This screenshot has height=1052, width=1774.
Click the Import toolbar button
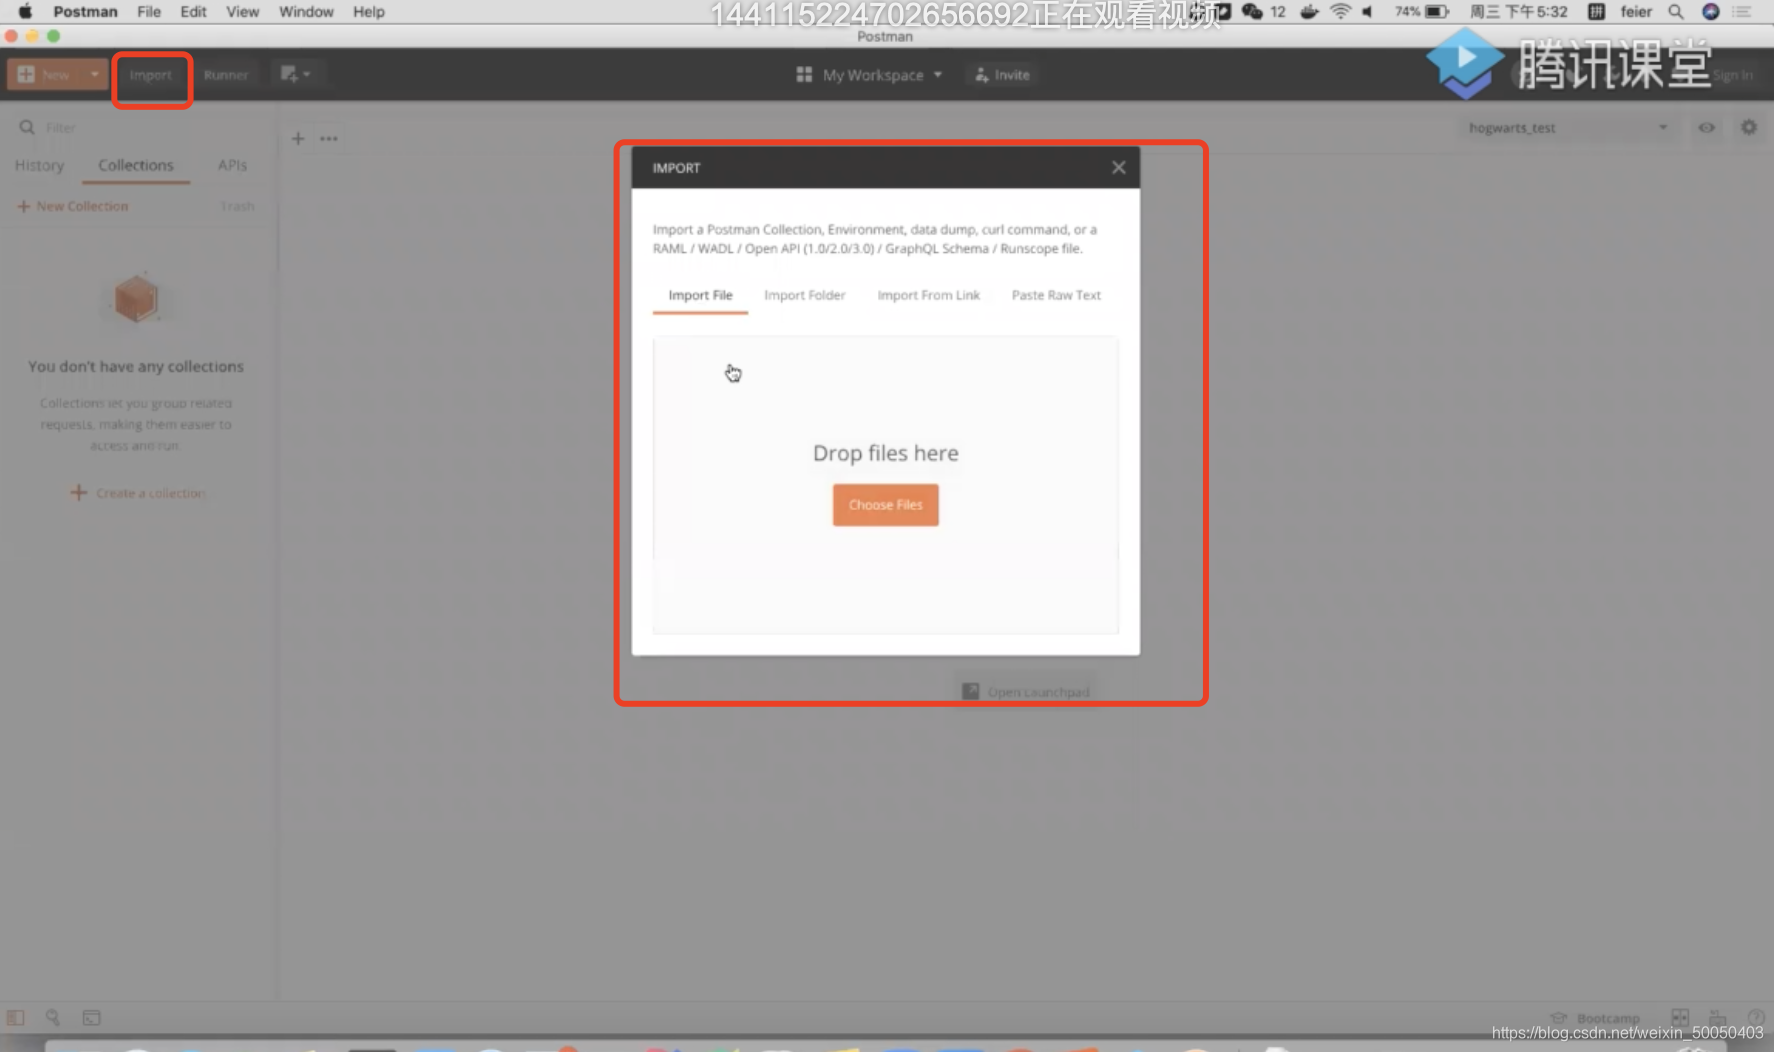click(x=151, y=75)
